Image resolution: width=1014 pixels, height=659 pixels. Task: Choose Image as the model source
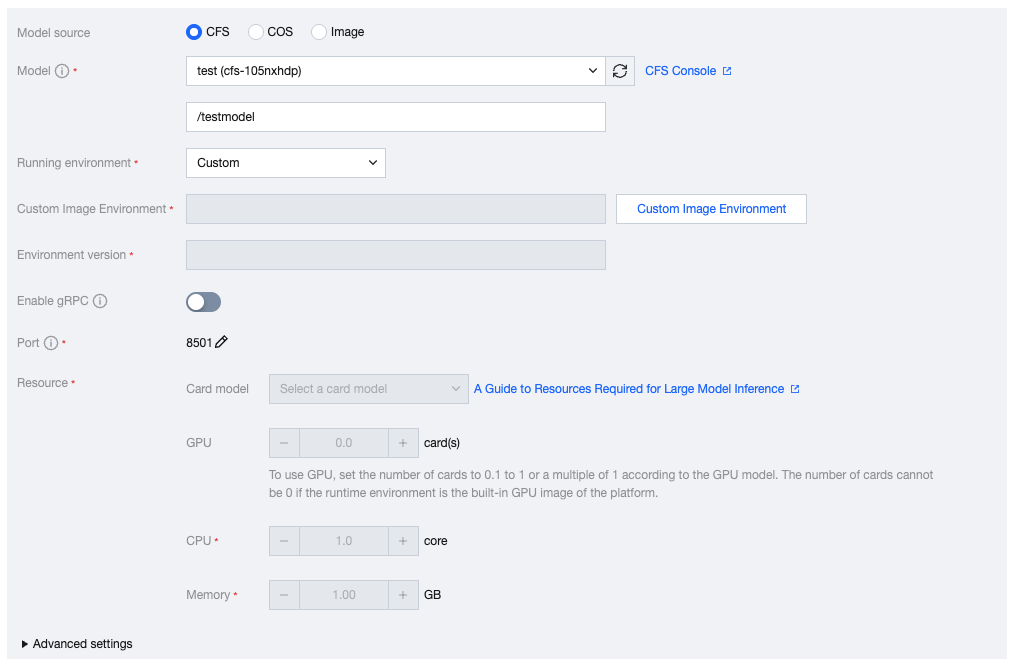319,32
